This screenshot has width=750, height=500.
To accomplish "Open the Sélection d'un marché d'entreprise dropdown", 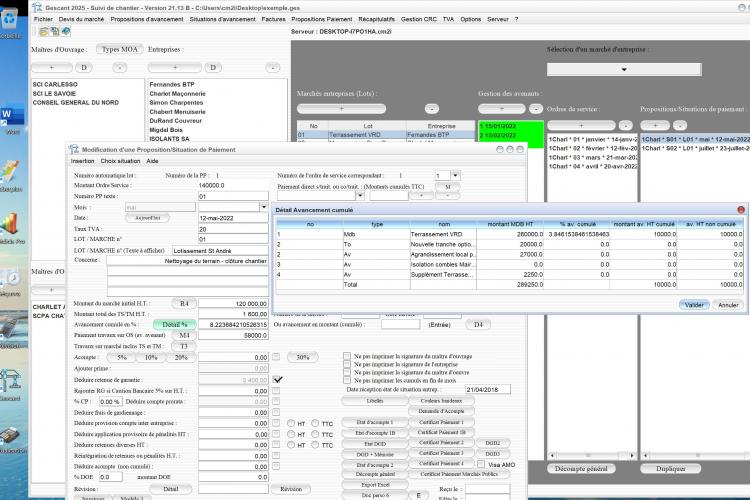I will [624, 69].
